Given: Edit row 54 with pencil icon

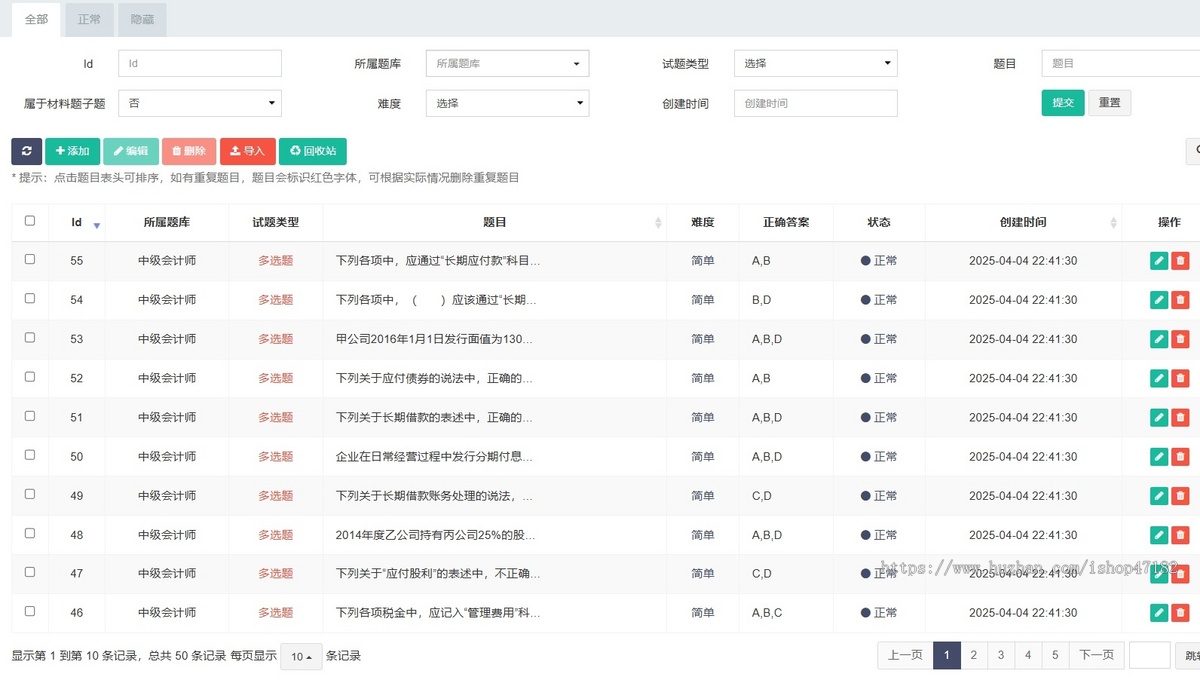Looking at the screenshot, I should pyautogui.click(x=1159, y=300).
